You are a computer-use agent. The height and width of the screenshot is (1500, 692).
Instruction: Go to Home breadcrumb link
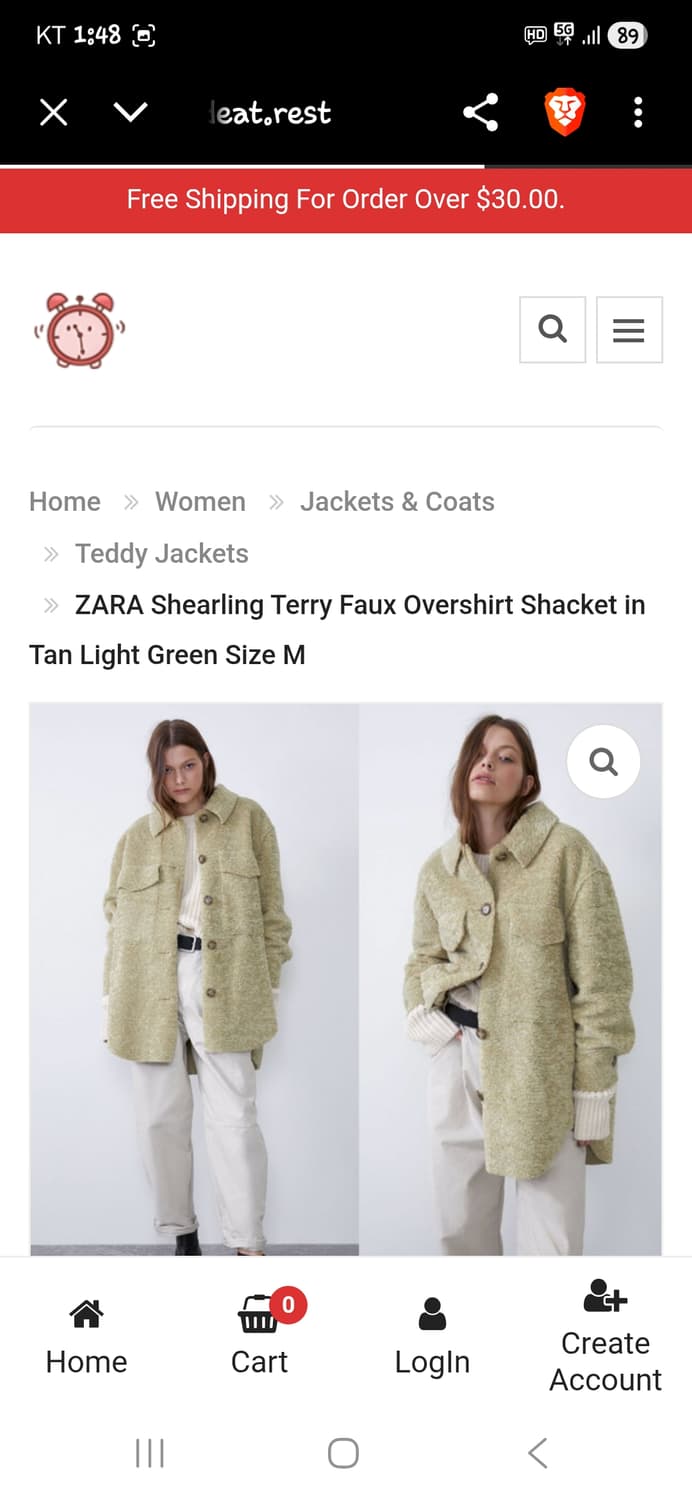[x=65, y=501]
